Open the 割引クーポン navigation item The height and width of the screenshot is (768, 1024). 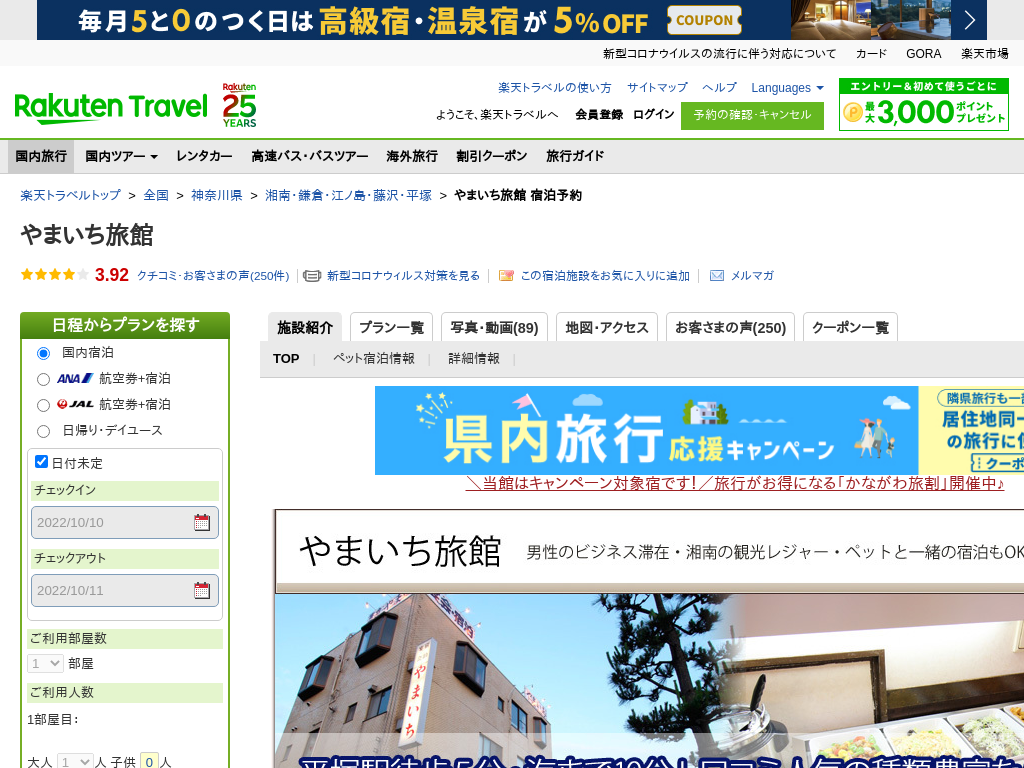492,156
